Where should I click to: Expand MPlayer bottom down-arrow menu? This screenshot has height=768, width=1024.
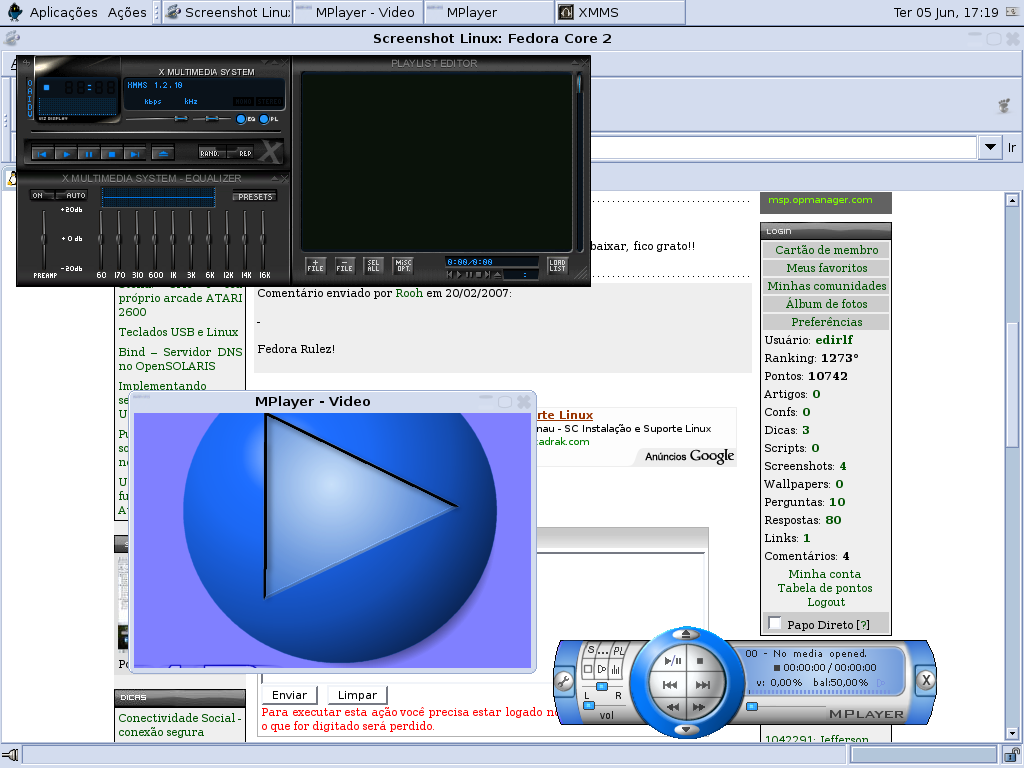(685, 729)
